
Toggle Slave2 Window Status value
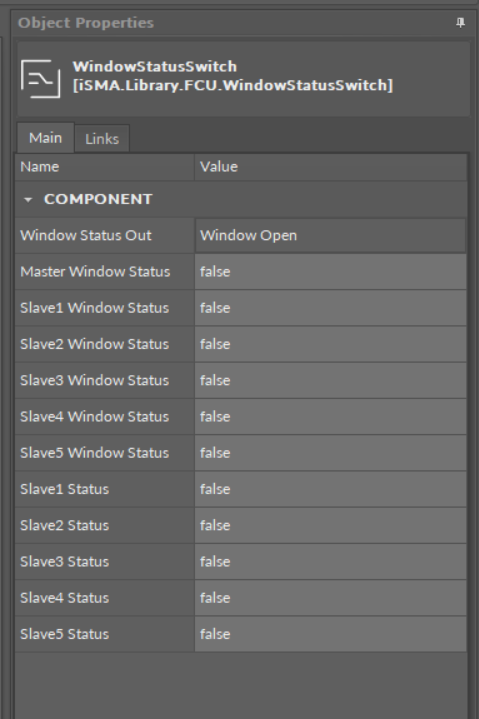coord(330,344)
